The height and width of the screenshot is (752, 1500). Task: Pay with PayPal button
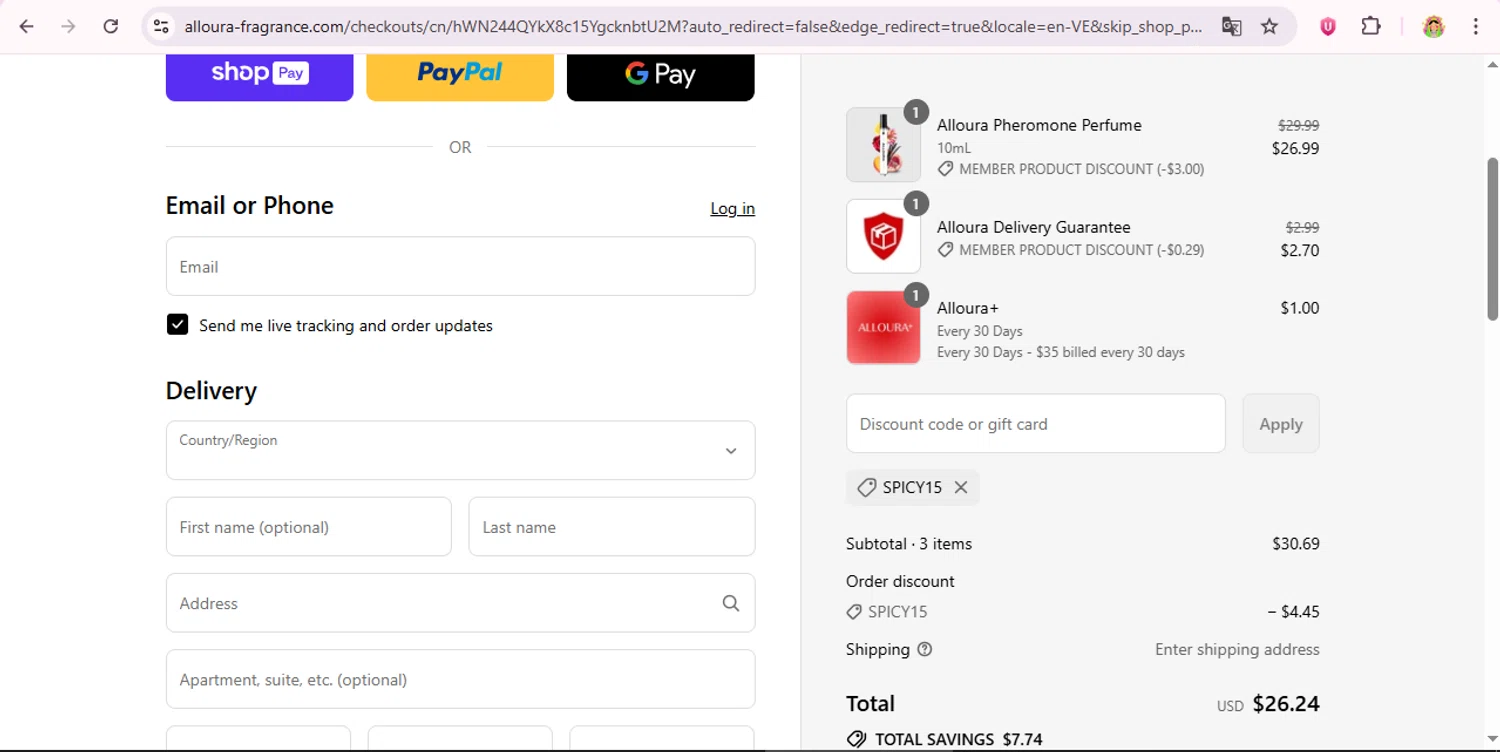pyautogui.click(x=460, y=76)
